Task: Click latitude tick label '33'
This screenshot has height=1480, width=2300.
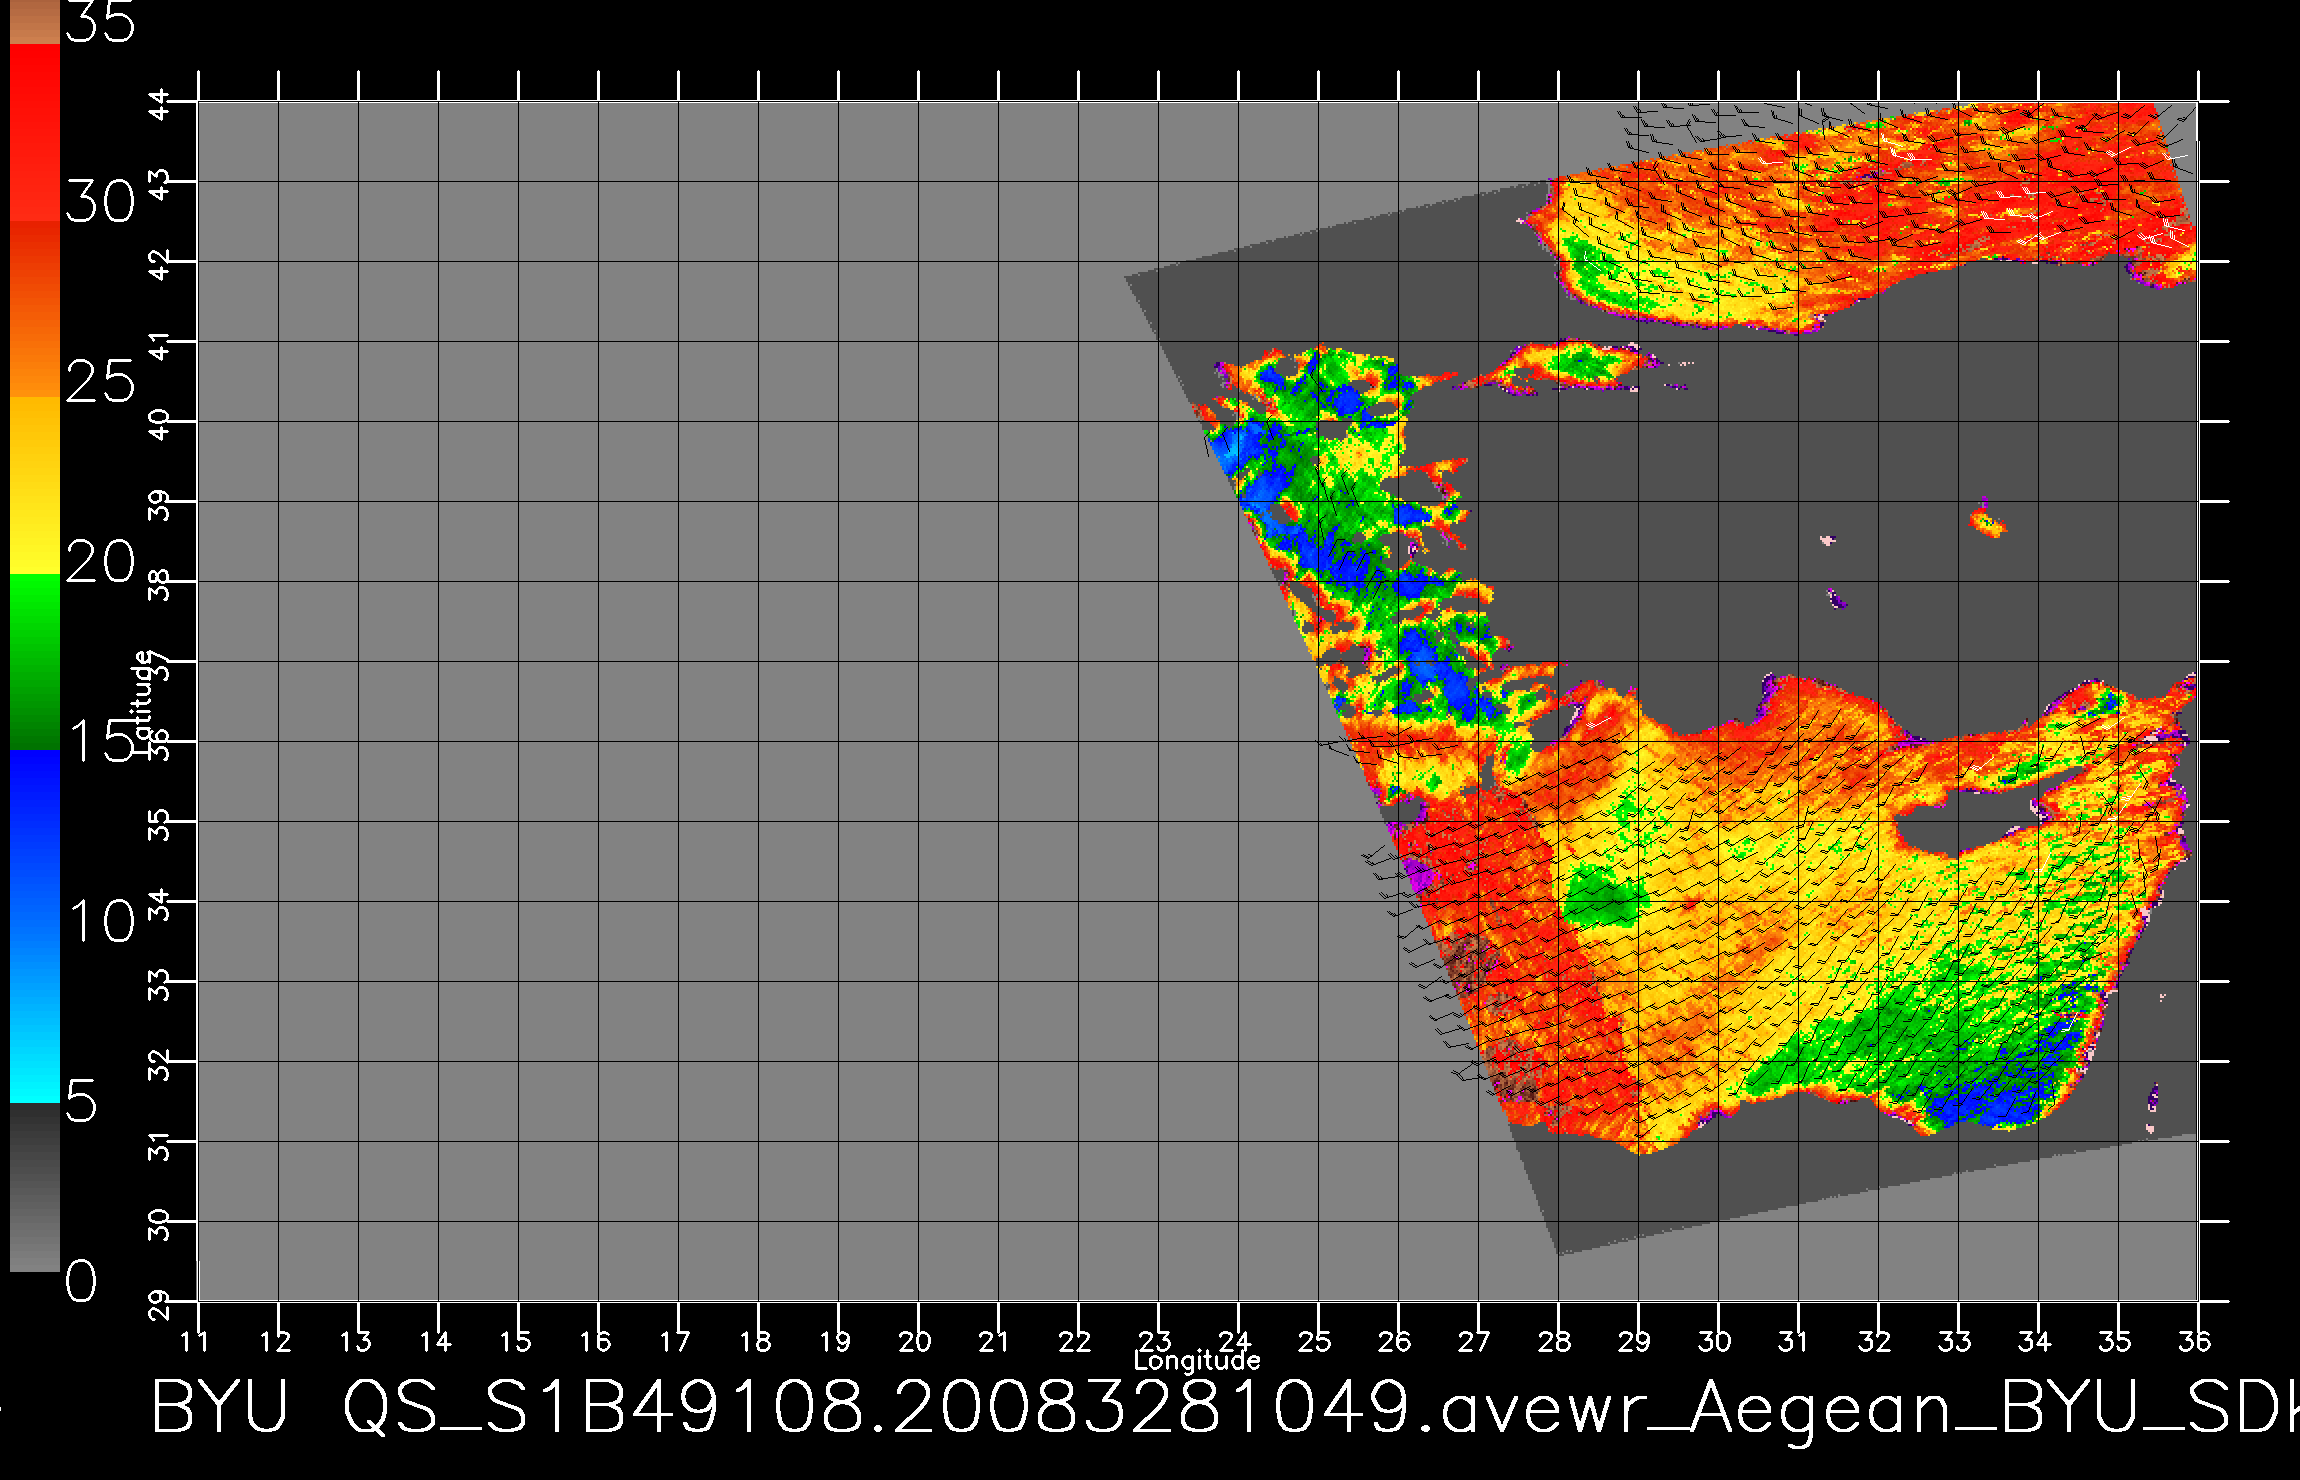Action: (160, 984)
